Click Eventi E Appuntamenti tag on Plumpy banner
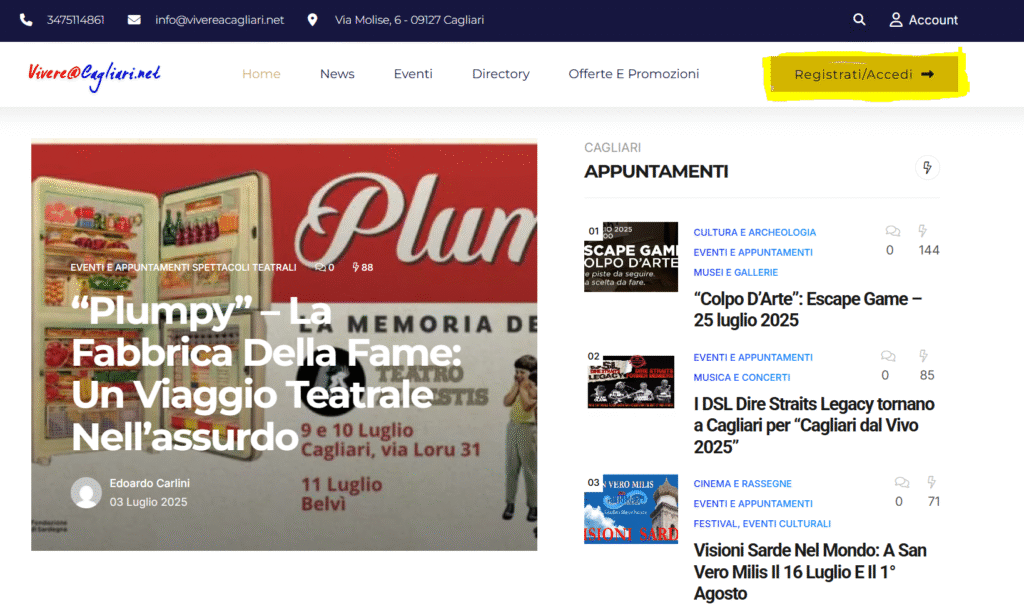Image resolution: width=1024 pixels, height=614 pixels. click(x=130, y=267)
